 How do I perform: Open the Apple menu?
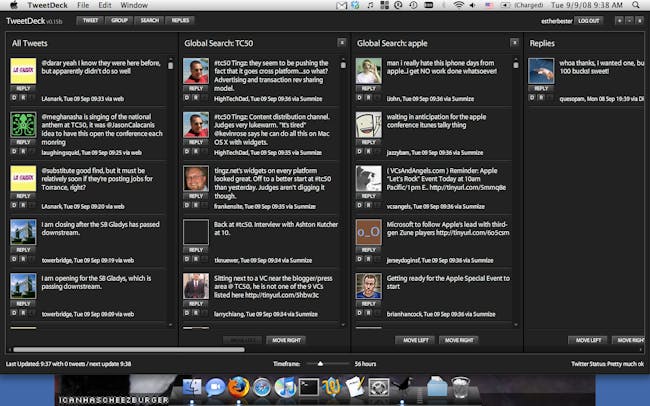pos(13,5)
